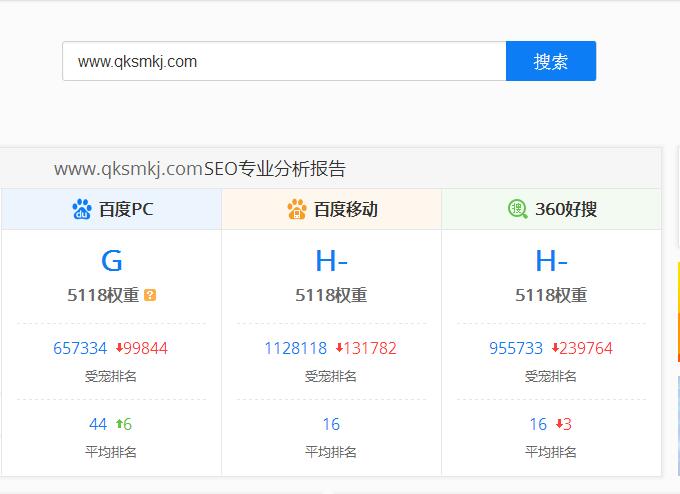Click the 受宠排名 label under 百度移动

click(x=331, y=376)
